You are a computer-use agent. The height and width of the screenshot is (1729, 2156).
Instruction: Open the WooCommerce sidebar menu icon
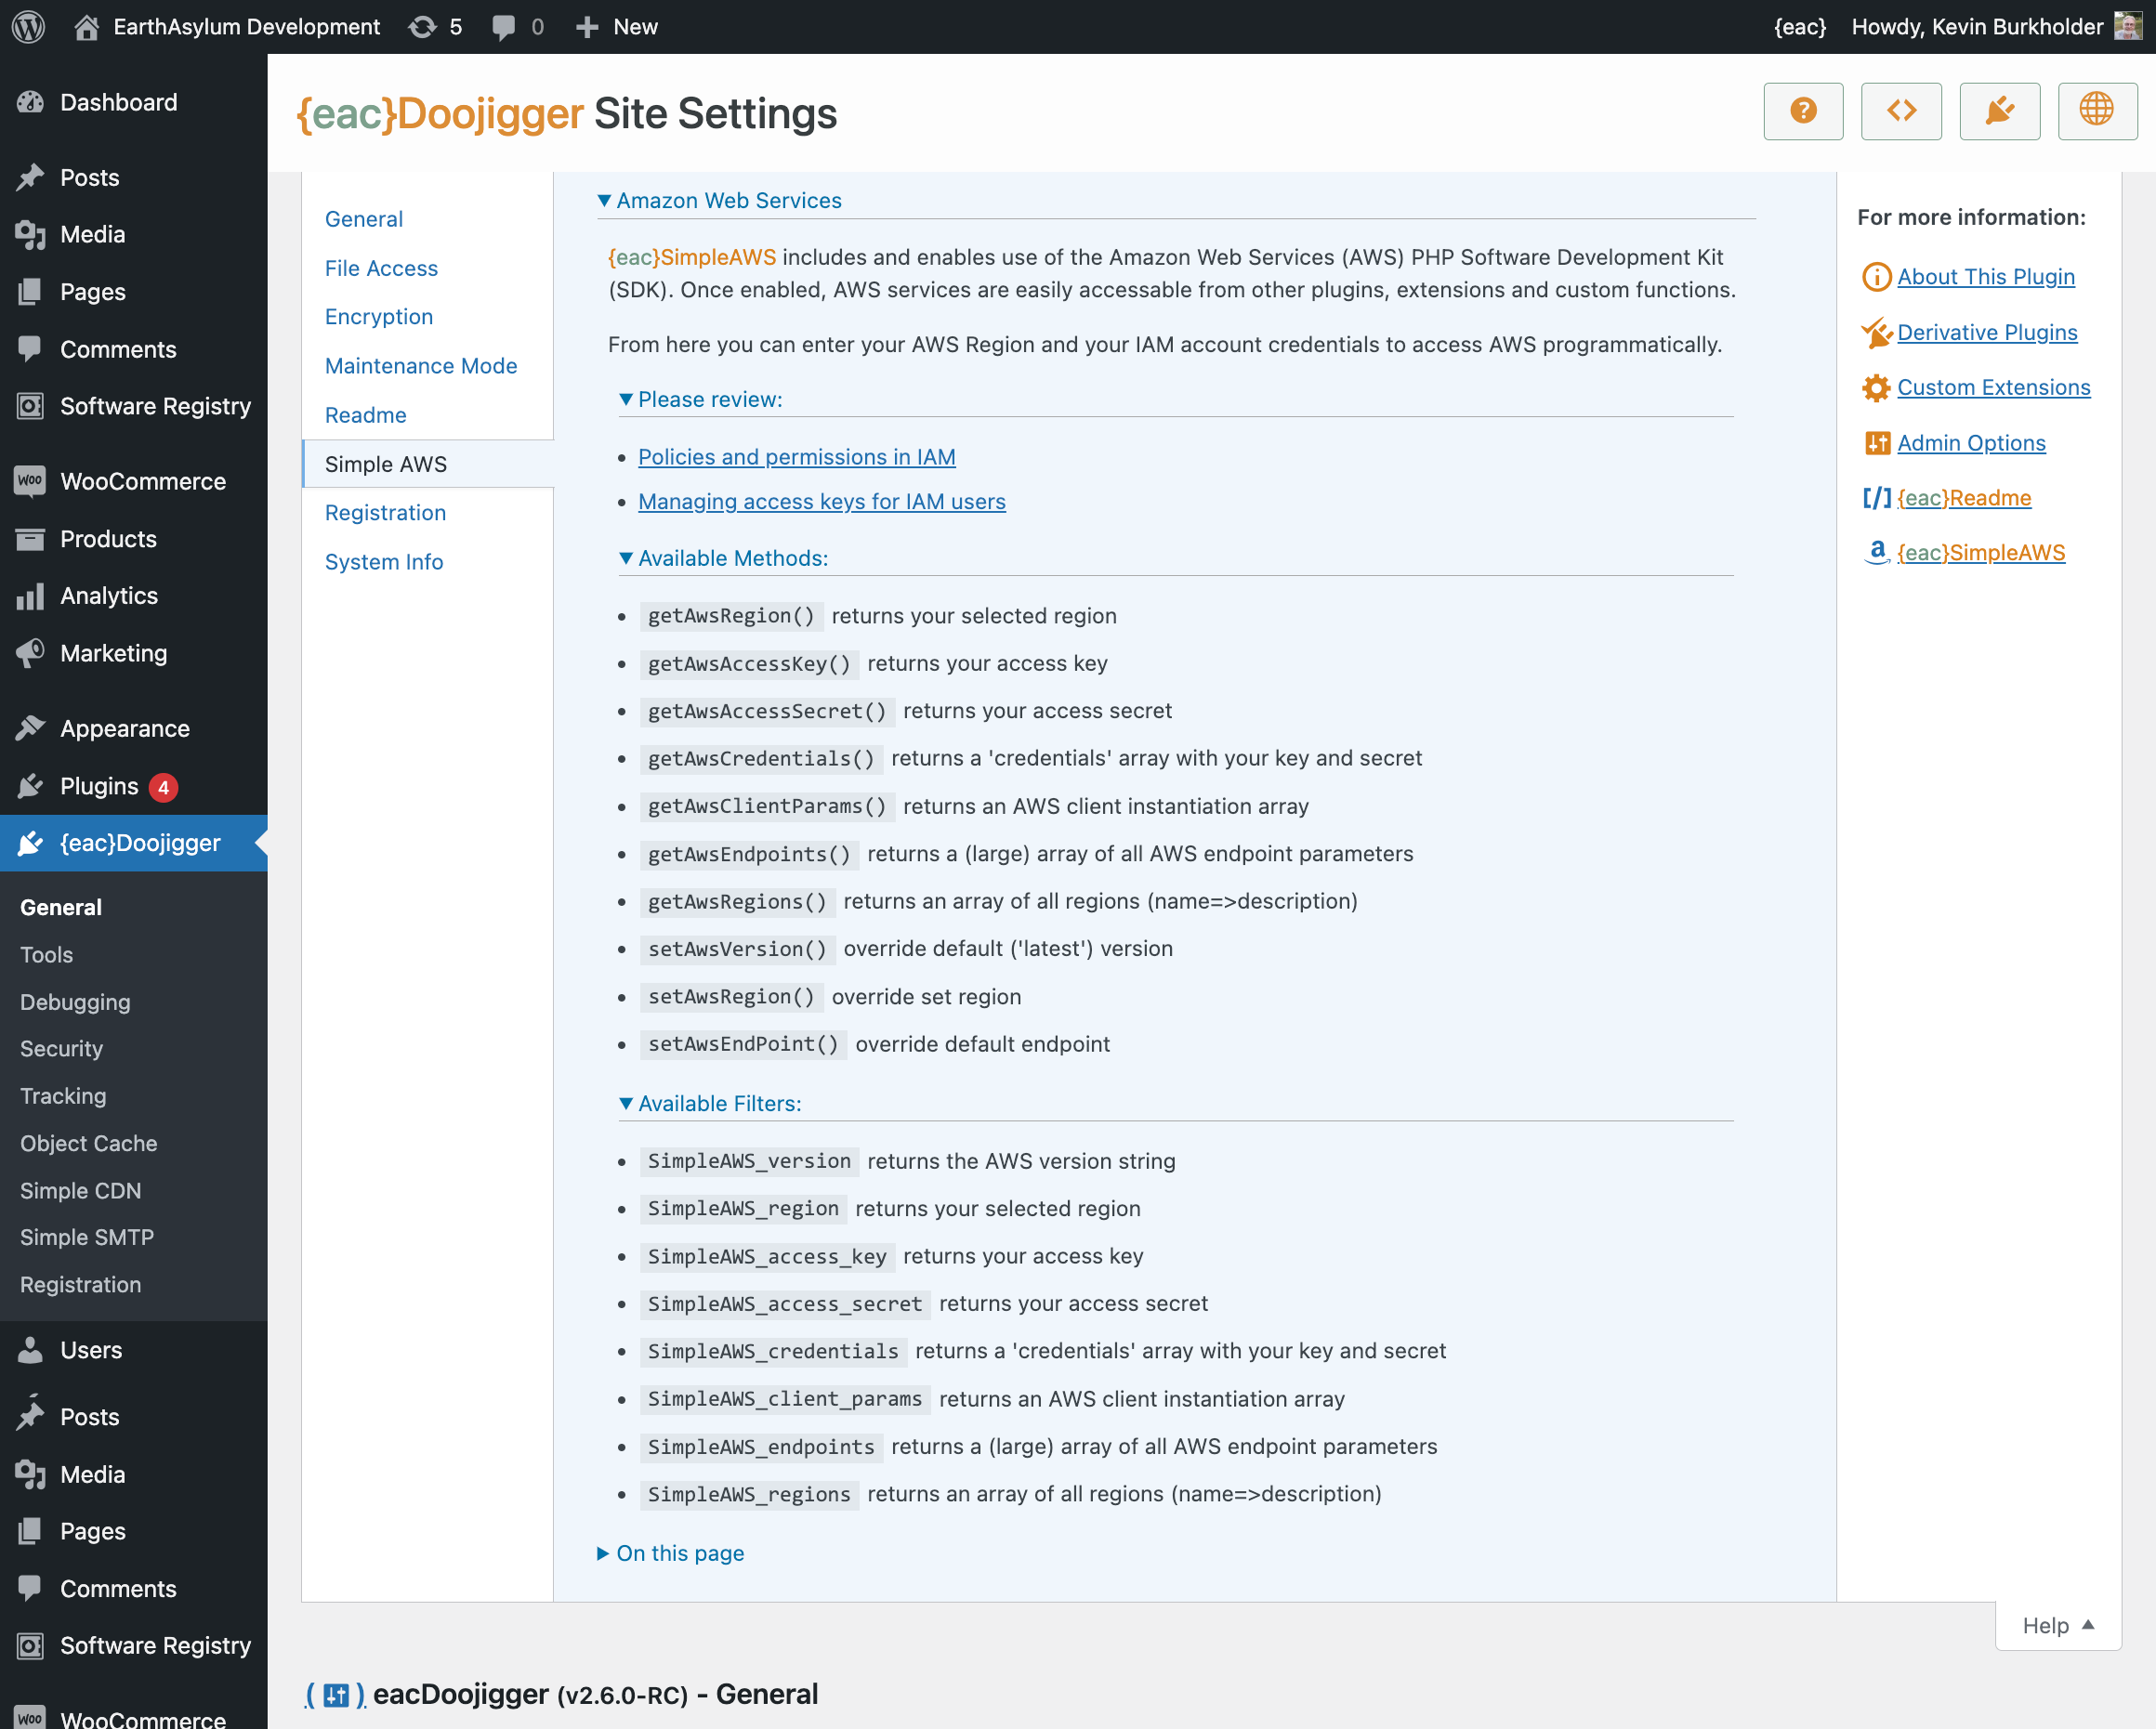(30, 481)
